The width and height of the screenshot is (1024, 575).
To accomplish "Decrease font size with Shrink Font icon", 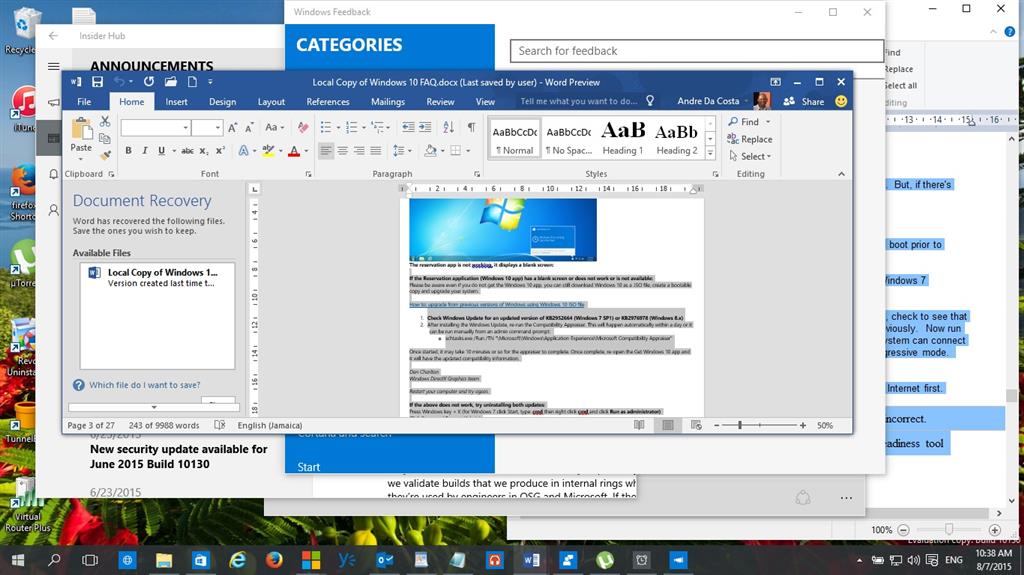I will click(x=249, y=127).
